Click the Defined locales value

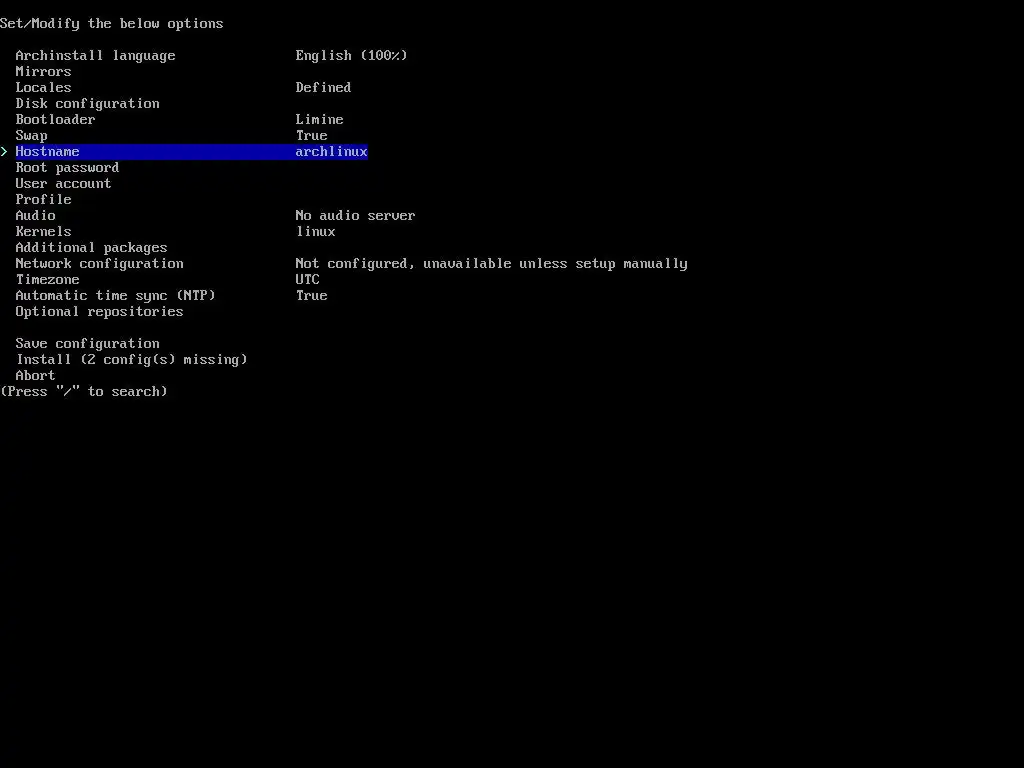point(323,88)
